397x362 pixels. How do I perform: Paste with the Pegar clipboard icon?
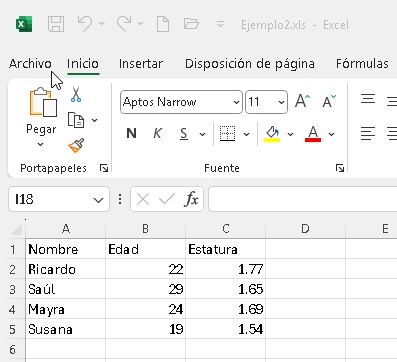(x=43, y=102)
